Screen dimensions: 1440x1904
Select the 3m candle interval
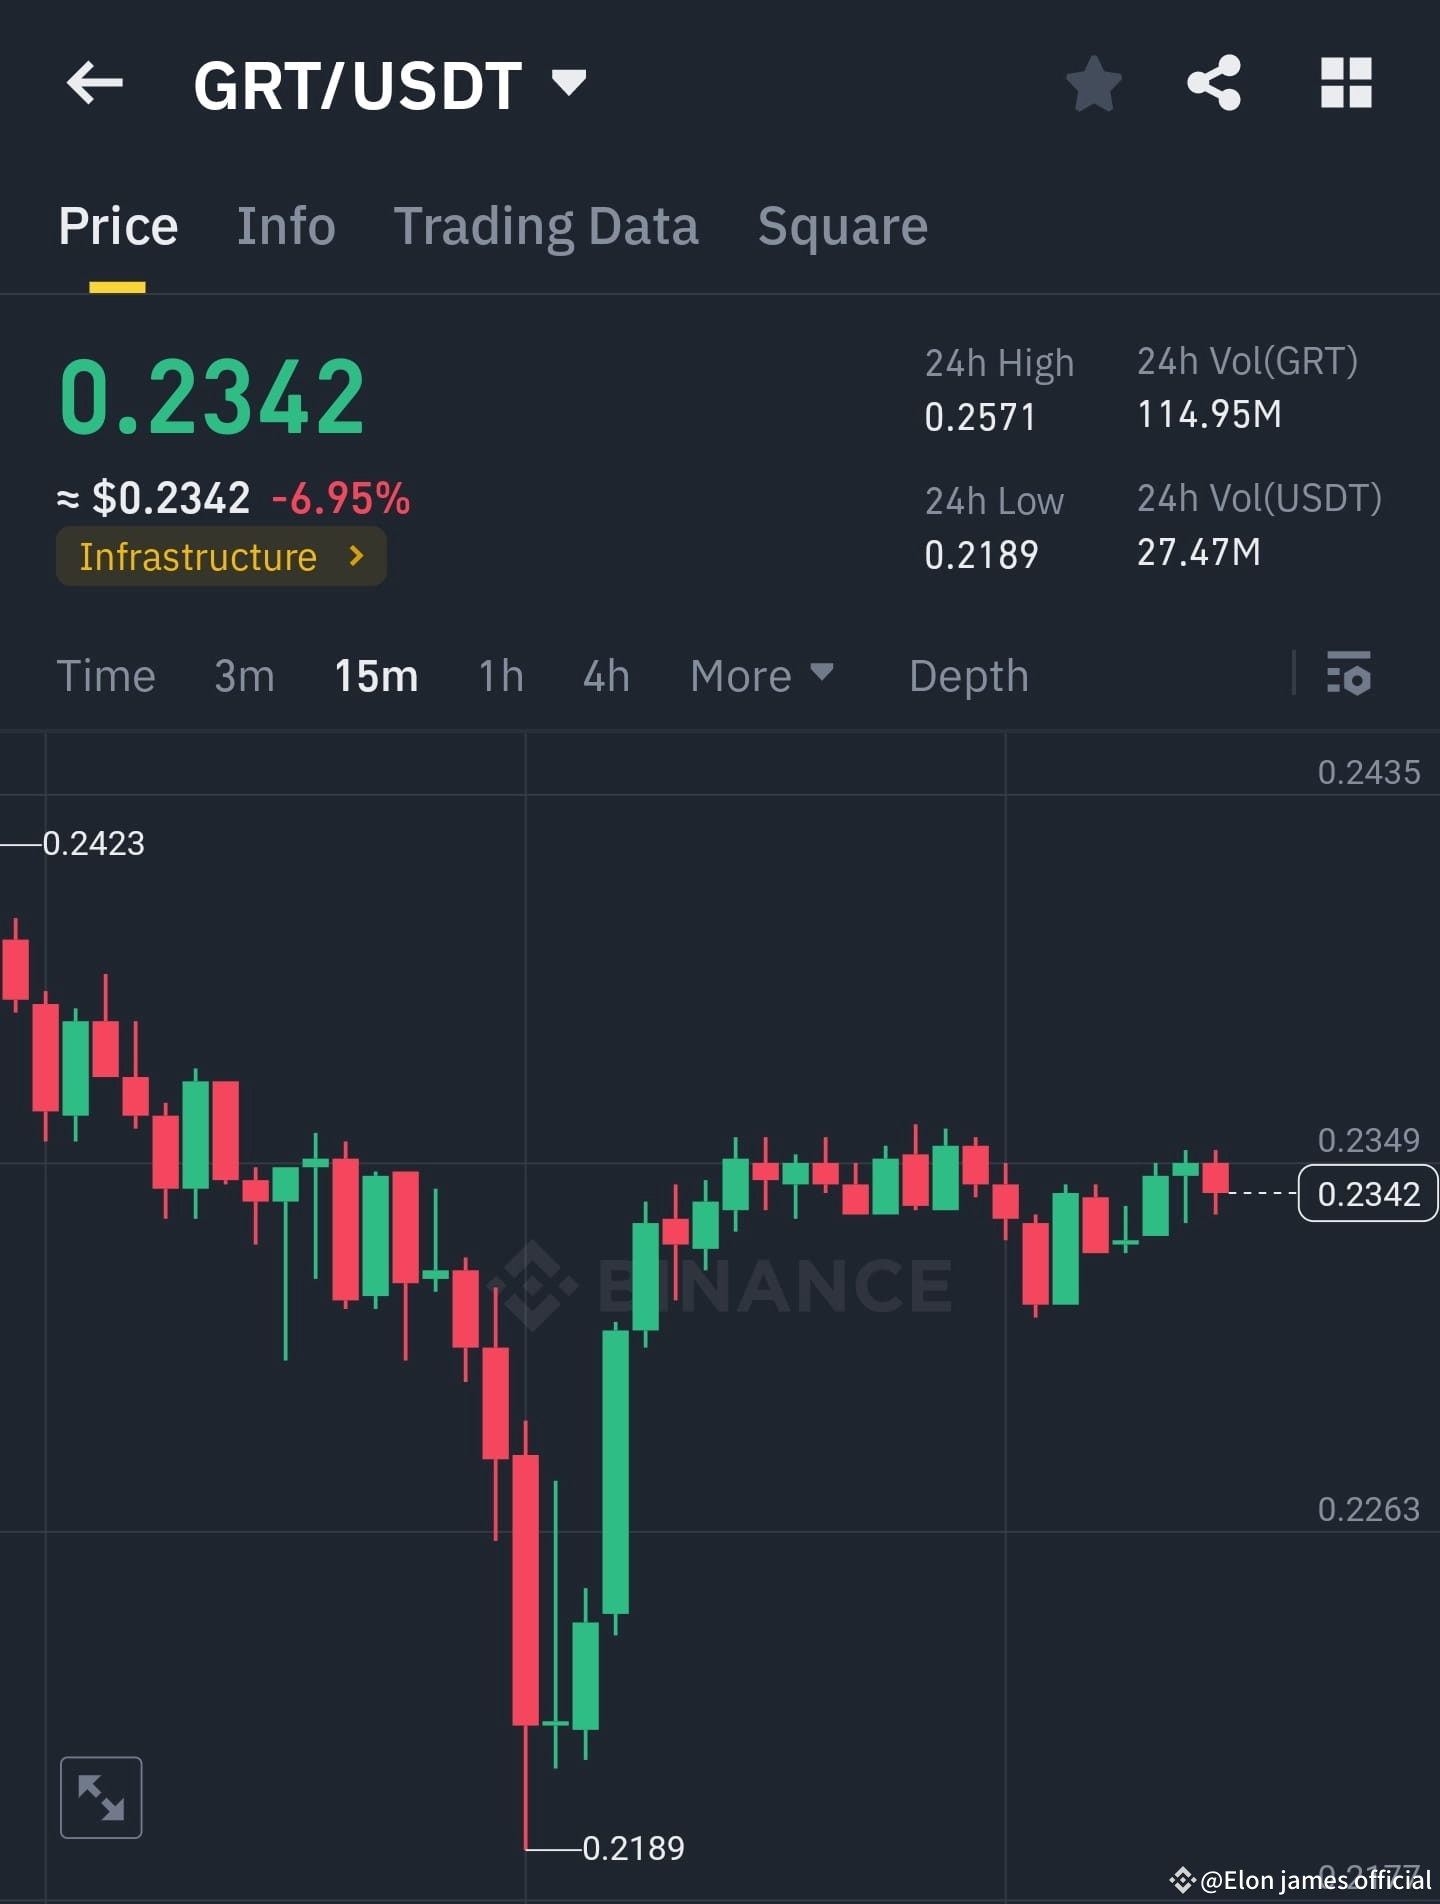[243, 676]
